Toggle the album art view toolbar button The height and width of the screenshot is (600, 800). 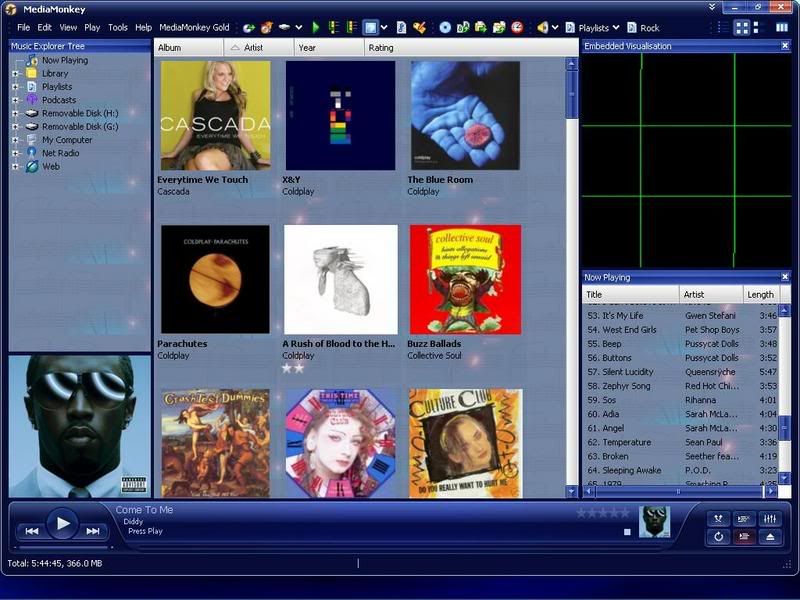coord(370,28)
